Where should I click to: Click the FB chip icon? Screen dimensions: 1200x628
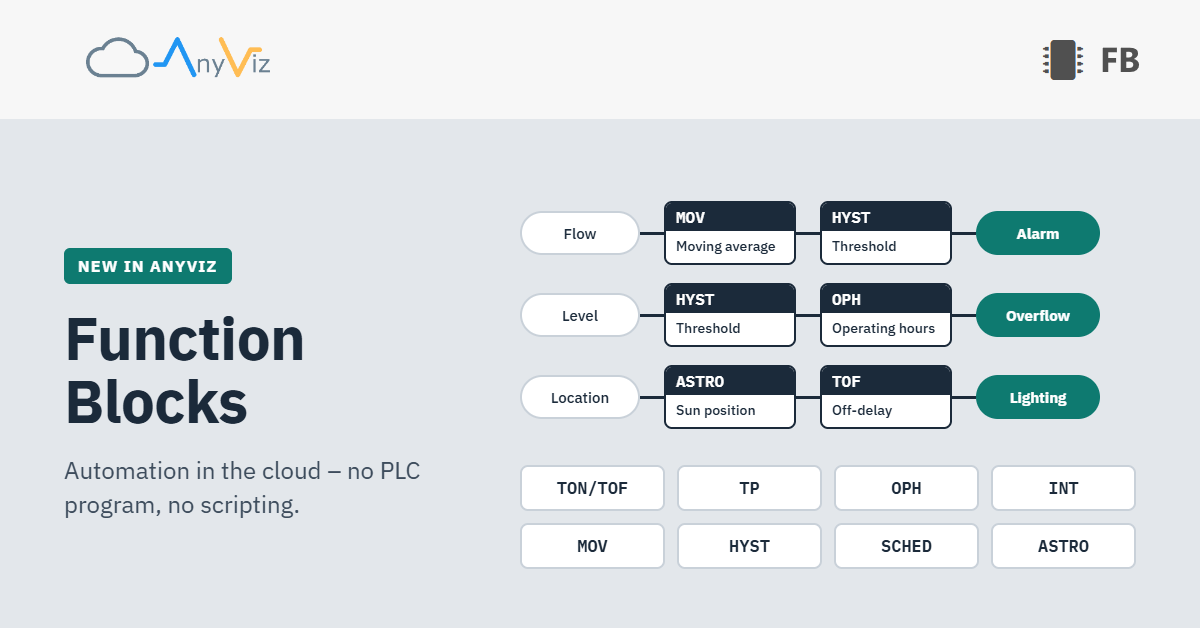pyautogui.click(x=1062, y=60)
